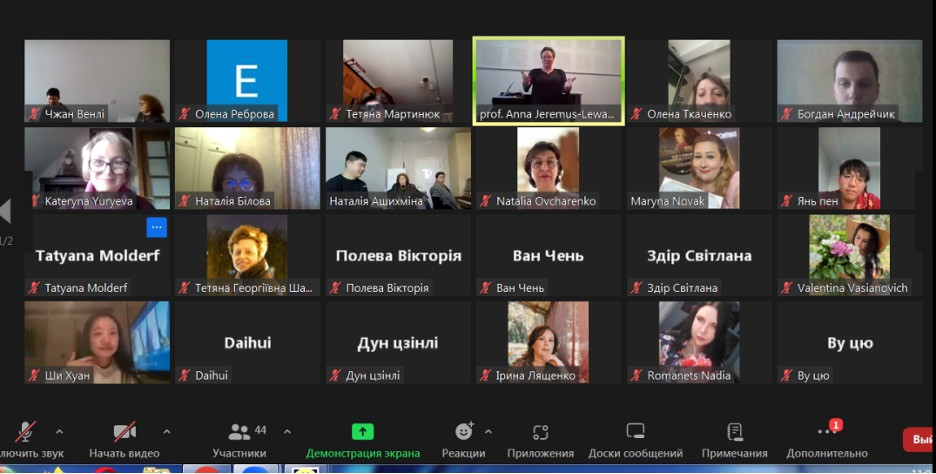This screenshot has height=474, width=936.
Task: Click the Янь пен name label
Action: click(x=818, y=201)
